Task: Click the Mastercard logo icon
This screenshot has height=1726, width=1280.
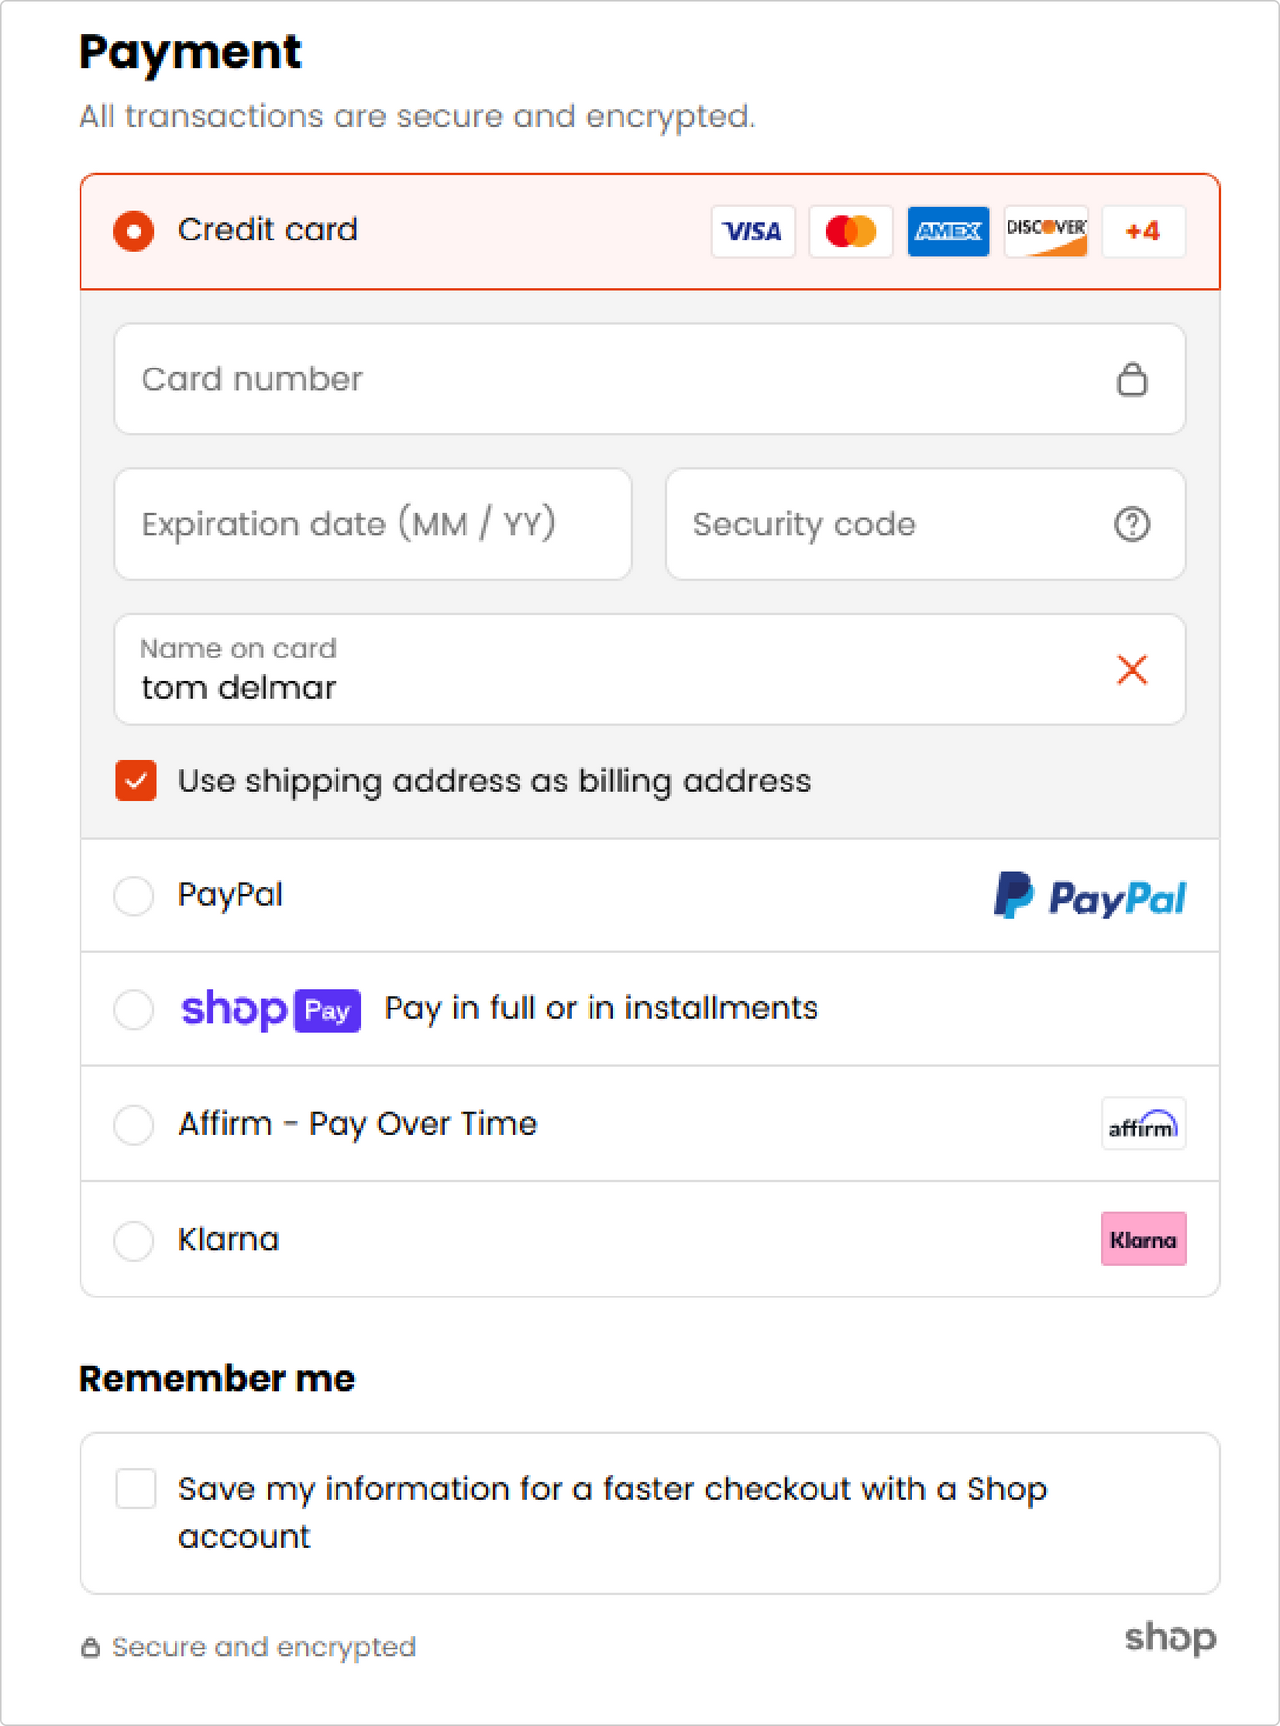Action: coord(850,231)
